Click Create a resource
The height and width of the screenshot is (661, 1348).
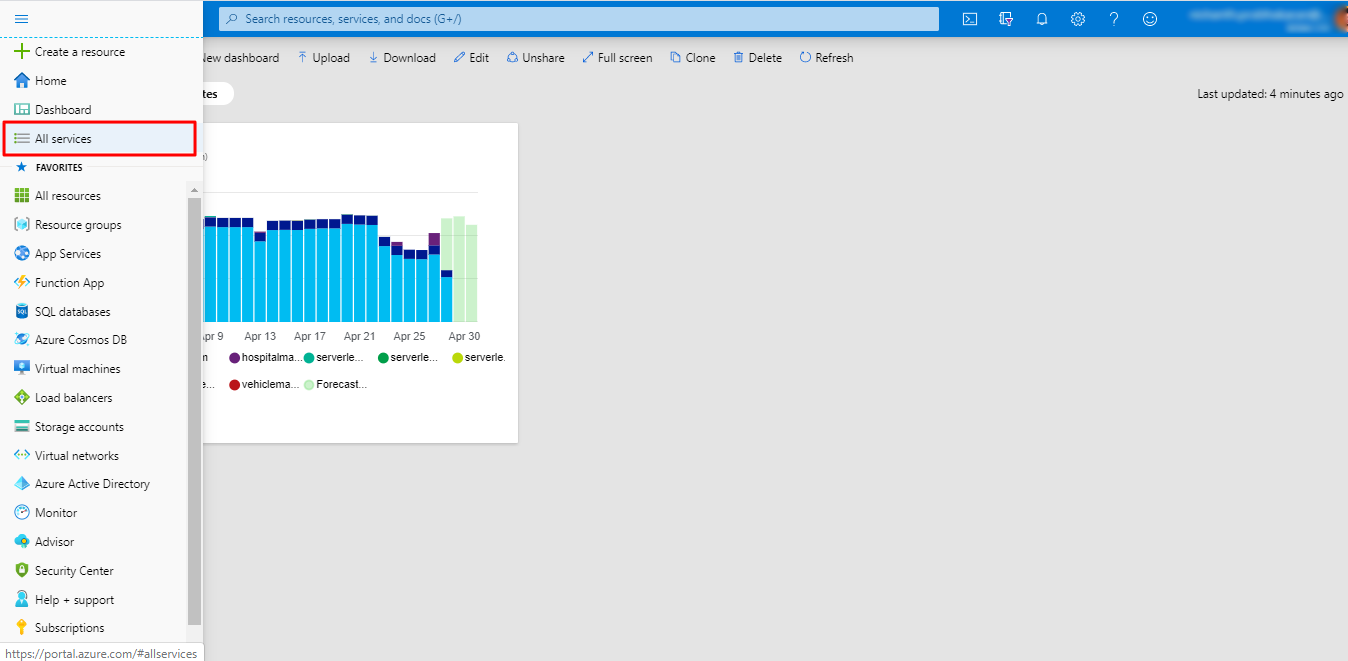79,52
